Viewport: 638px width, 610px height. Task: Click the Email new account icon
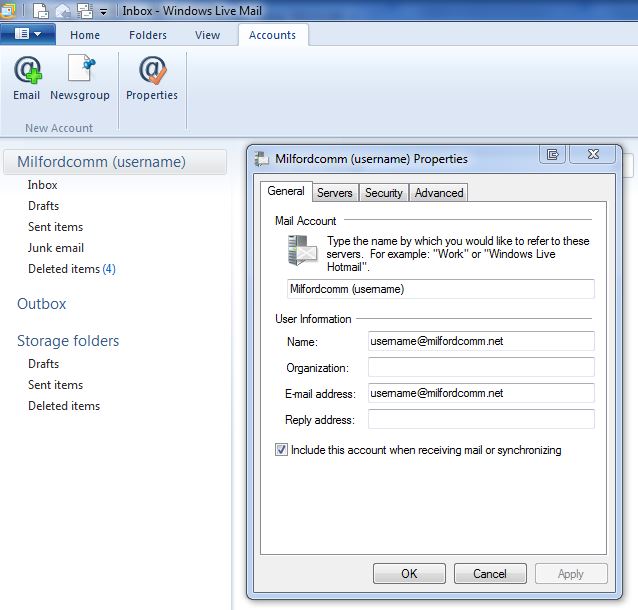click(x=27, y=78)
